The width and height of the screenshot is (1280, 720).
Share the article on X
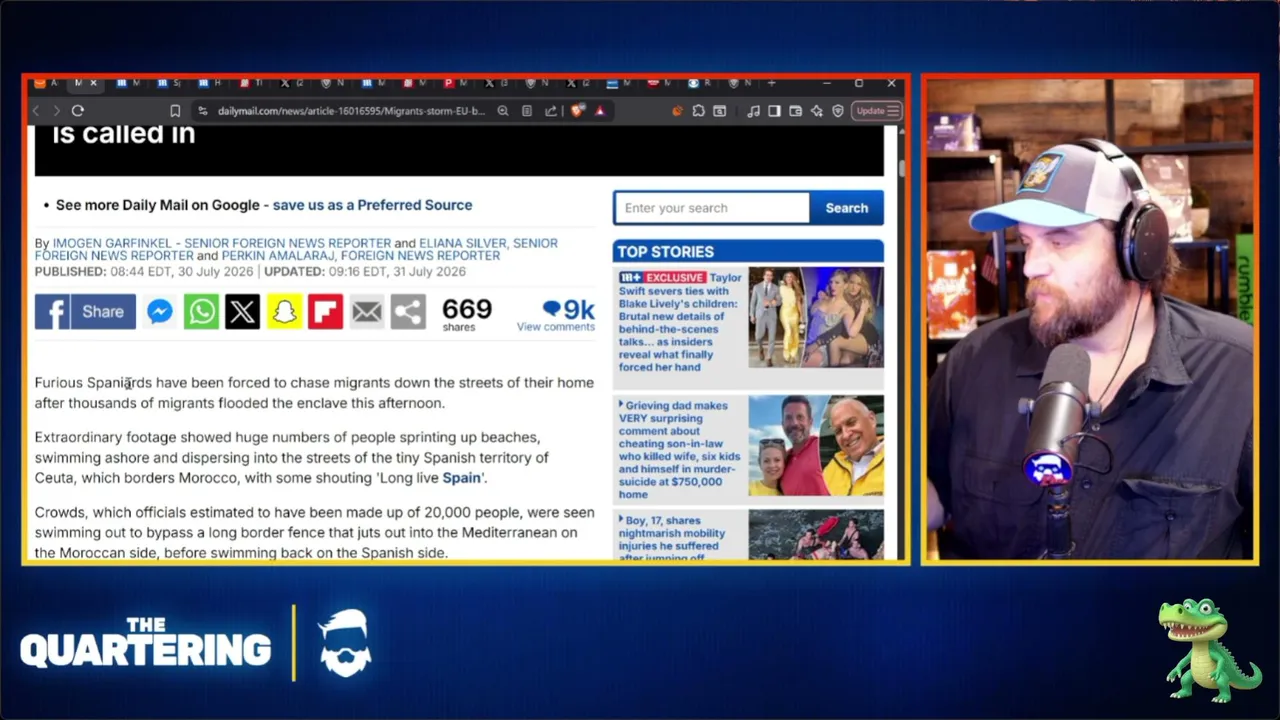[x=242, y=312]
